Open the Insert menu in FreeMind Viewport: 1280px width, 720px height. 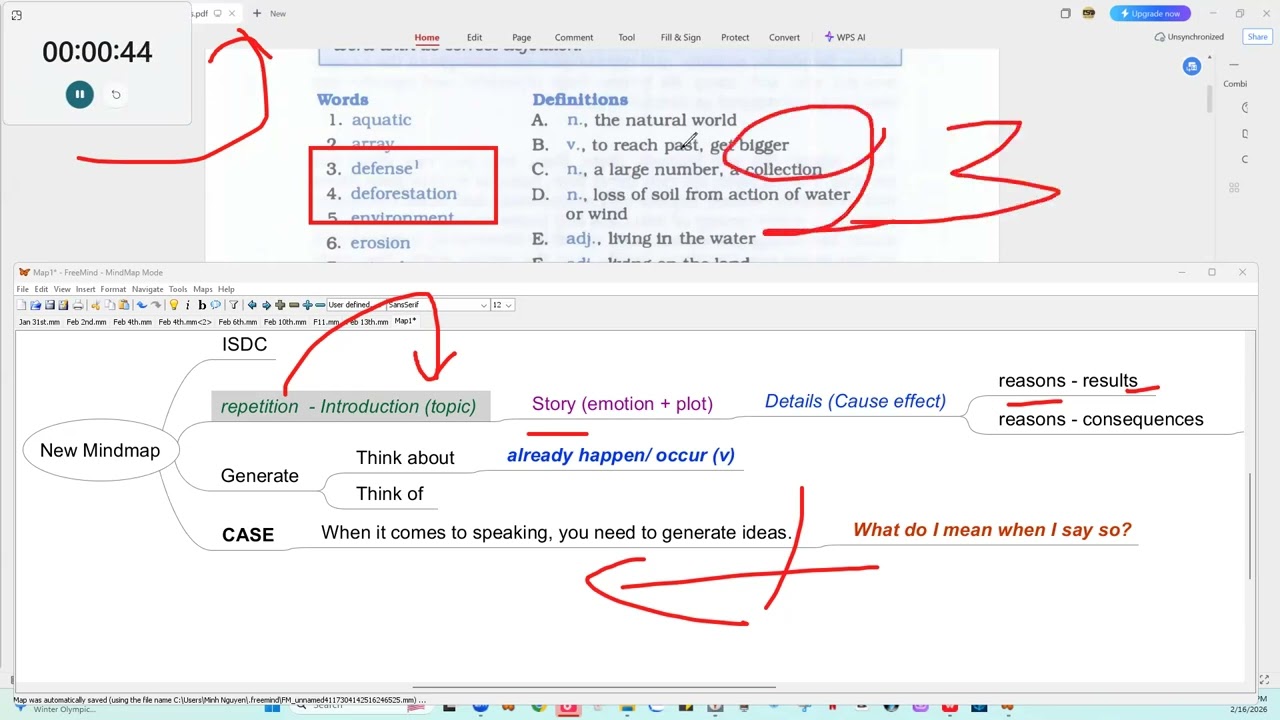pyautogui.click(x=85, y=289)
